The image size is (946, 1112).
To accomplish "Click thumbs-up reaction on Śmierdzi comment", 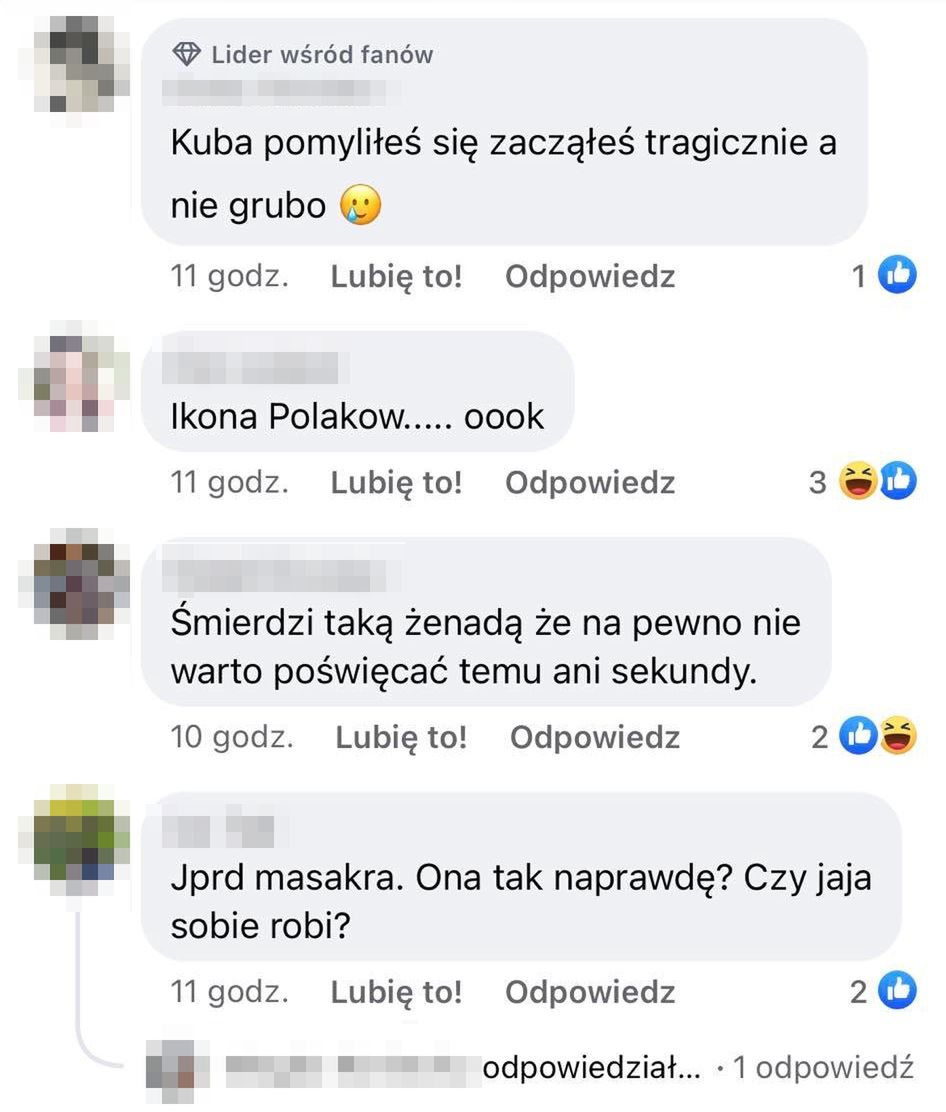I will click(x=859, y=735).
